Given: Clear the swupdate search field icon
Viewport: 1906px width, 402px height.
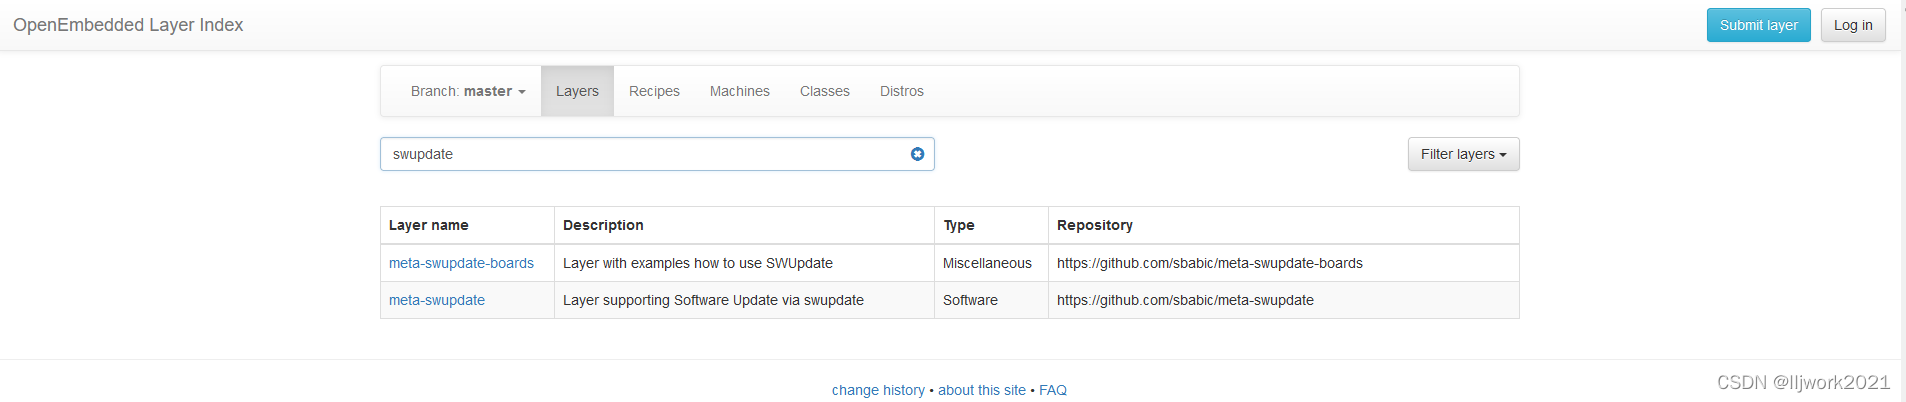Looking at the screenshot, I should coord(917,154).
